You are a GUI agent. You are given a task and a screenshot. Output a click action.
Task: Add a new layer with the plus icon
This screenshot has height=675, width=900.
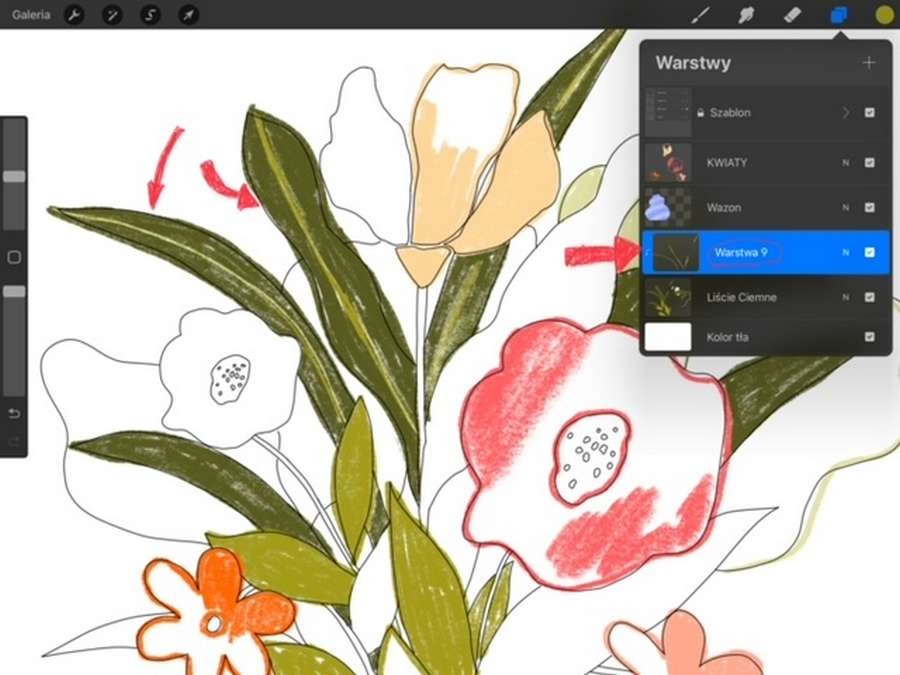point(868,63)
